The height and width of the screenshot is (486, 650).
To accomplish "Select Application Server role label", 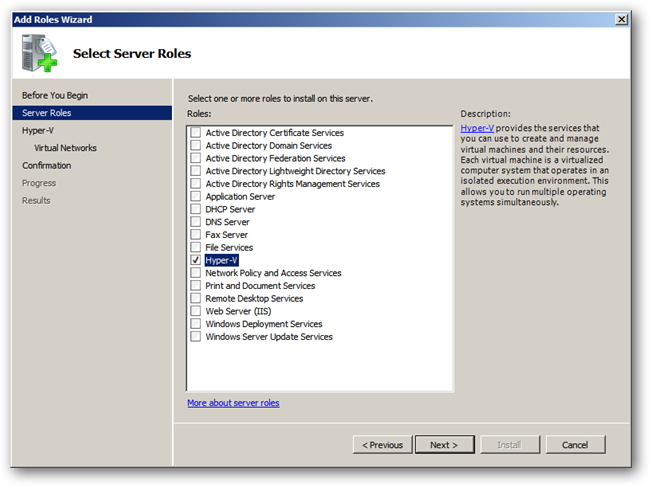I will click(x=240, y=197).
